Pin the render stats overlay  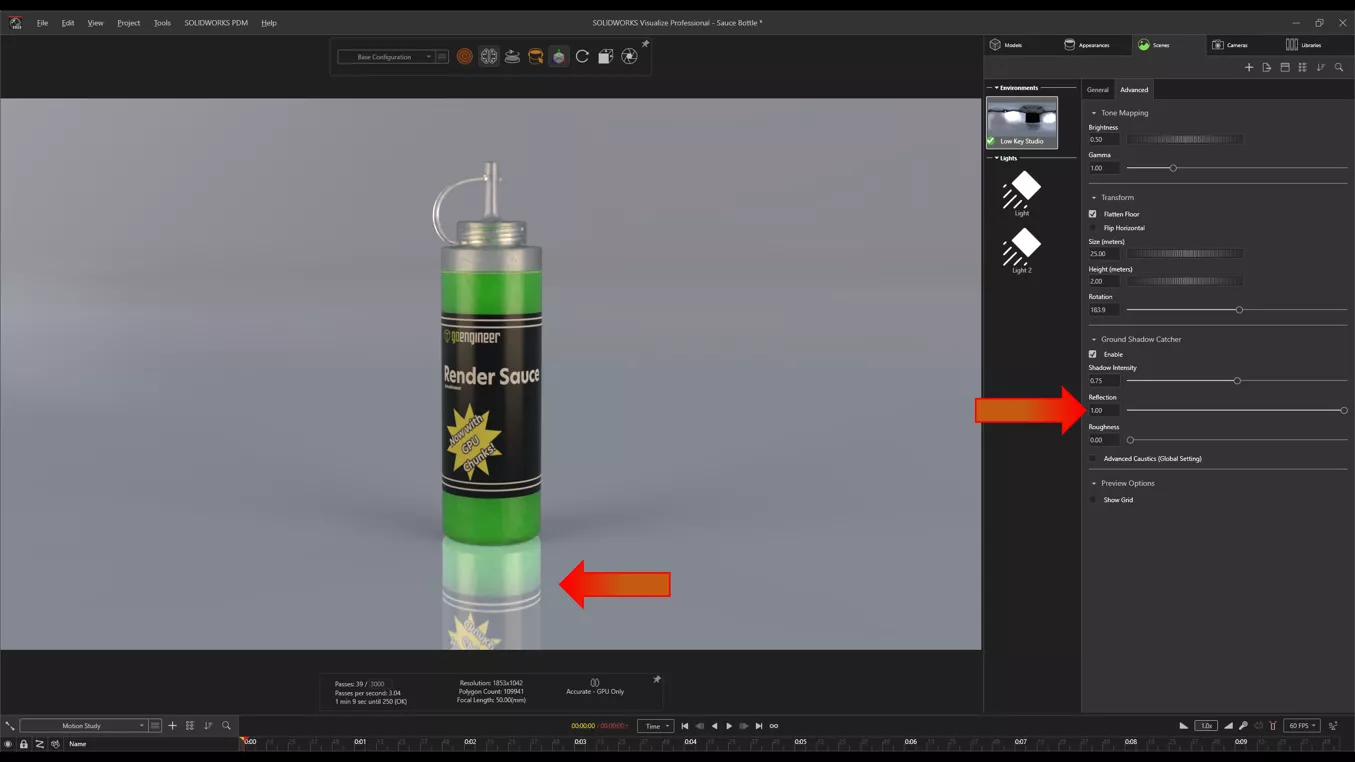[657, 680]
